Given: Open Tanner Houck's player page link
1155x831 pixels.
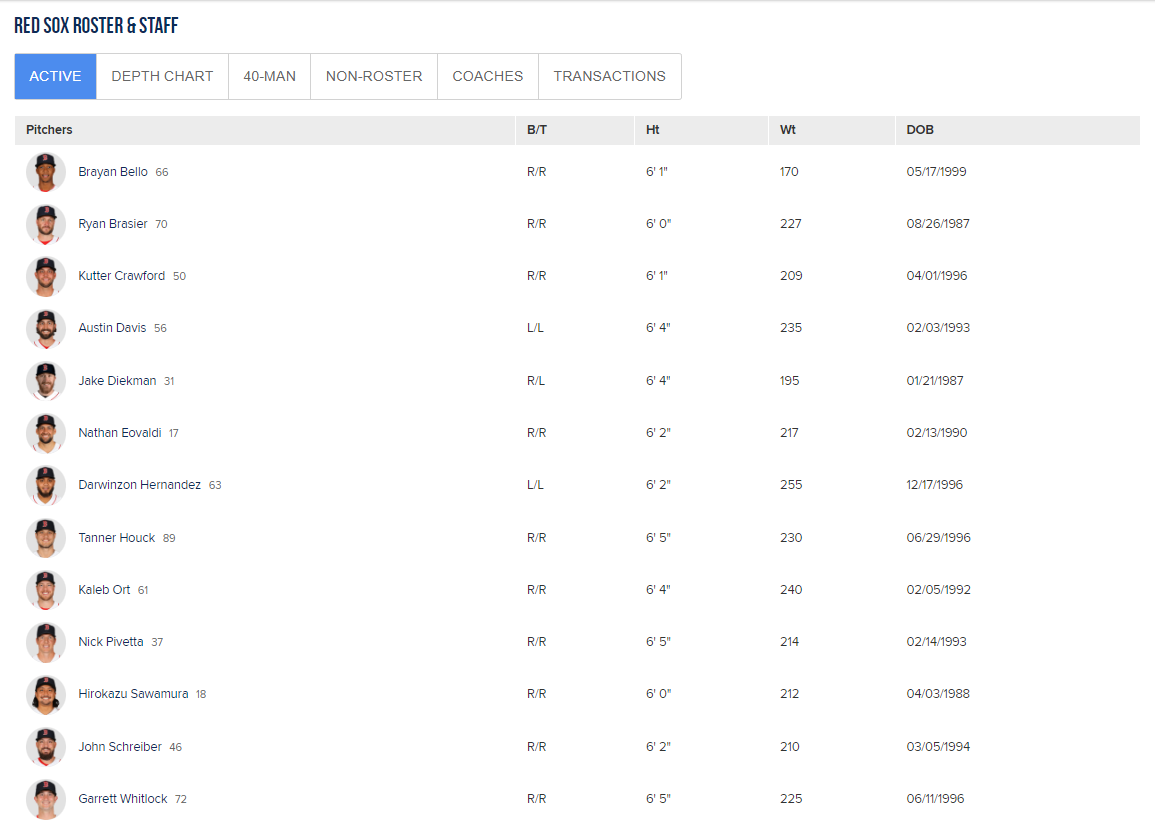Looking at the screenshot, I should [116, 538].
